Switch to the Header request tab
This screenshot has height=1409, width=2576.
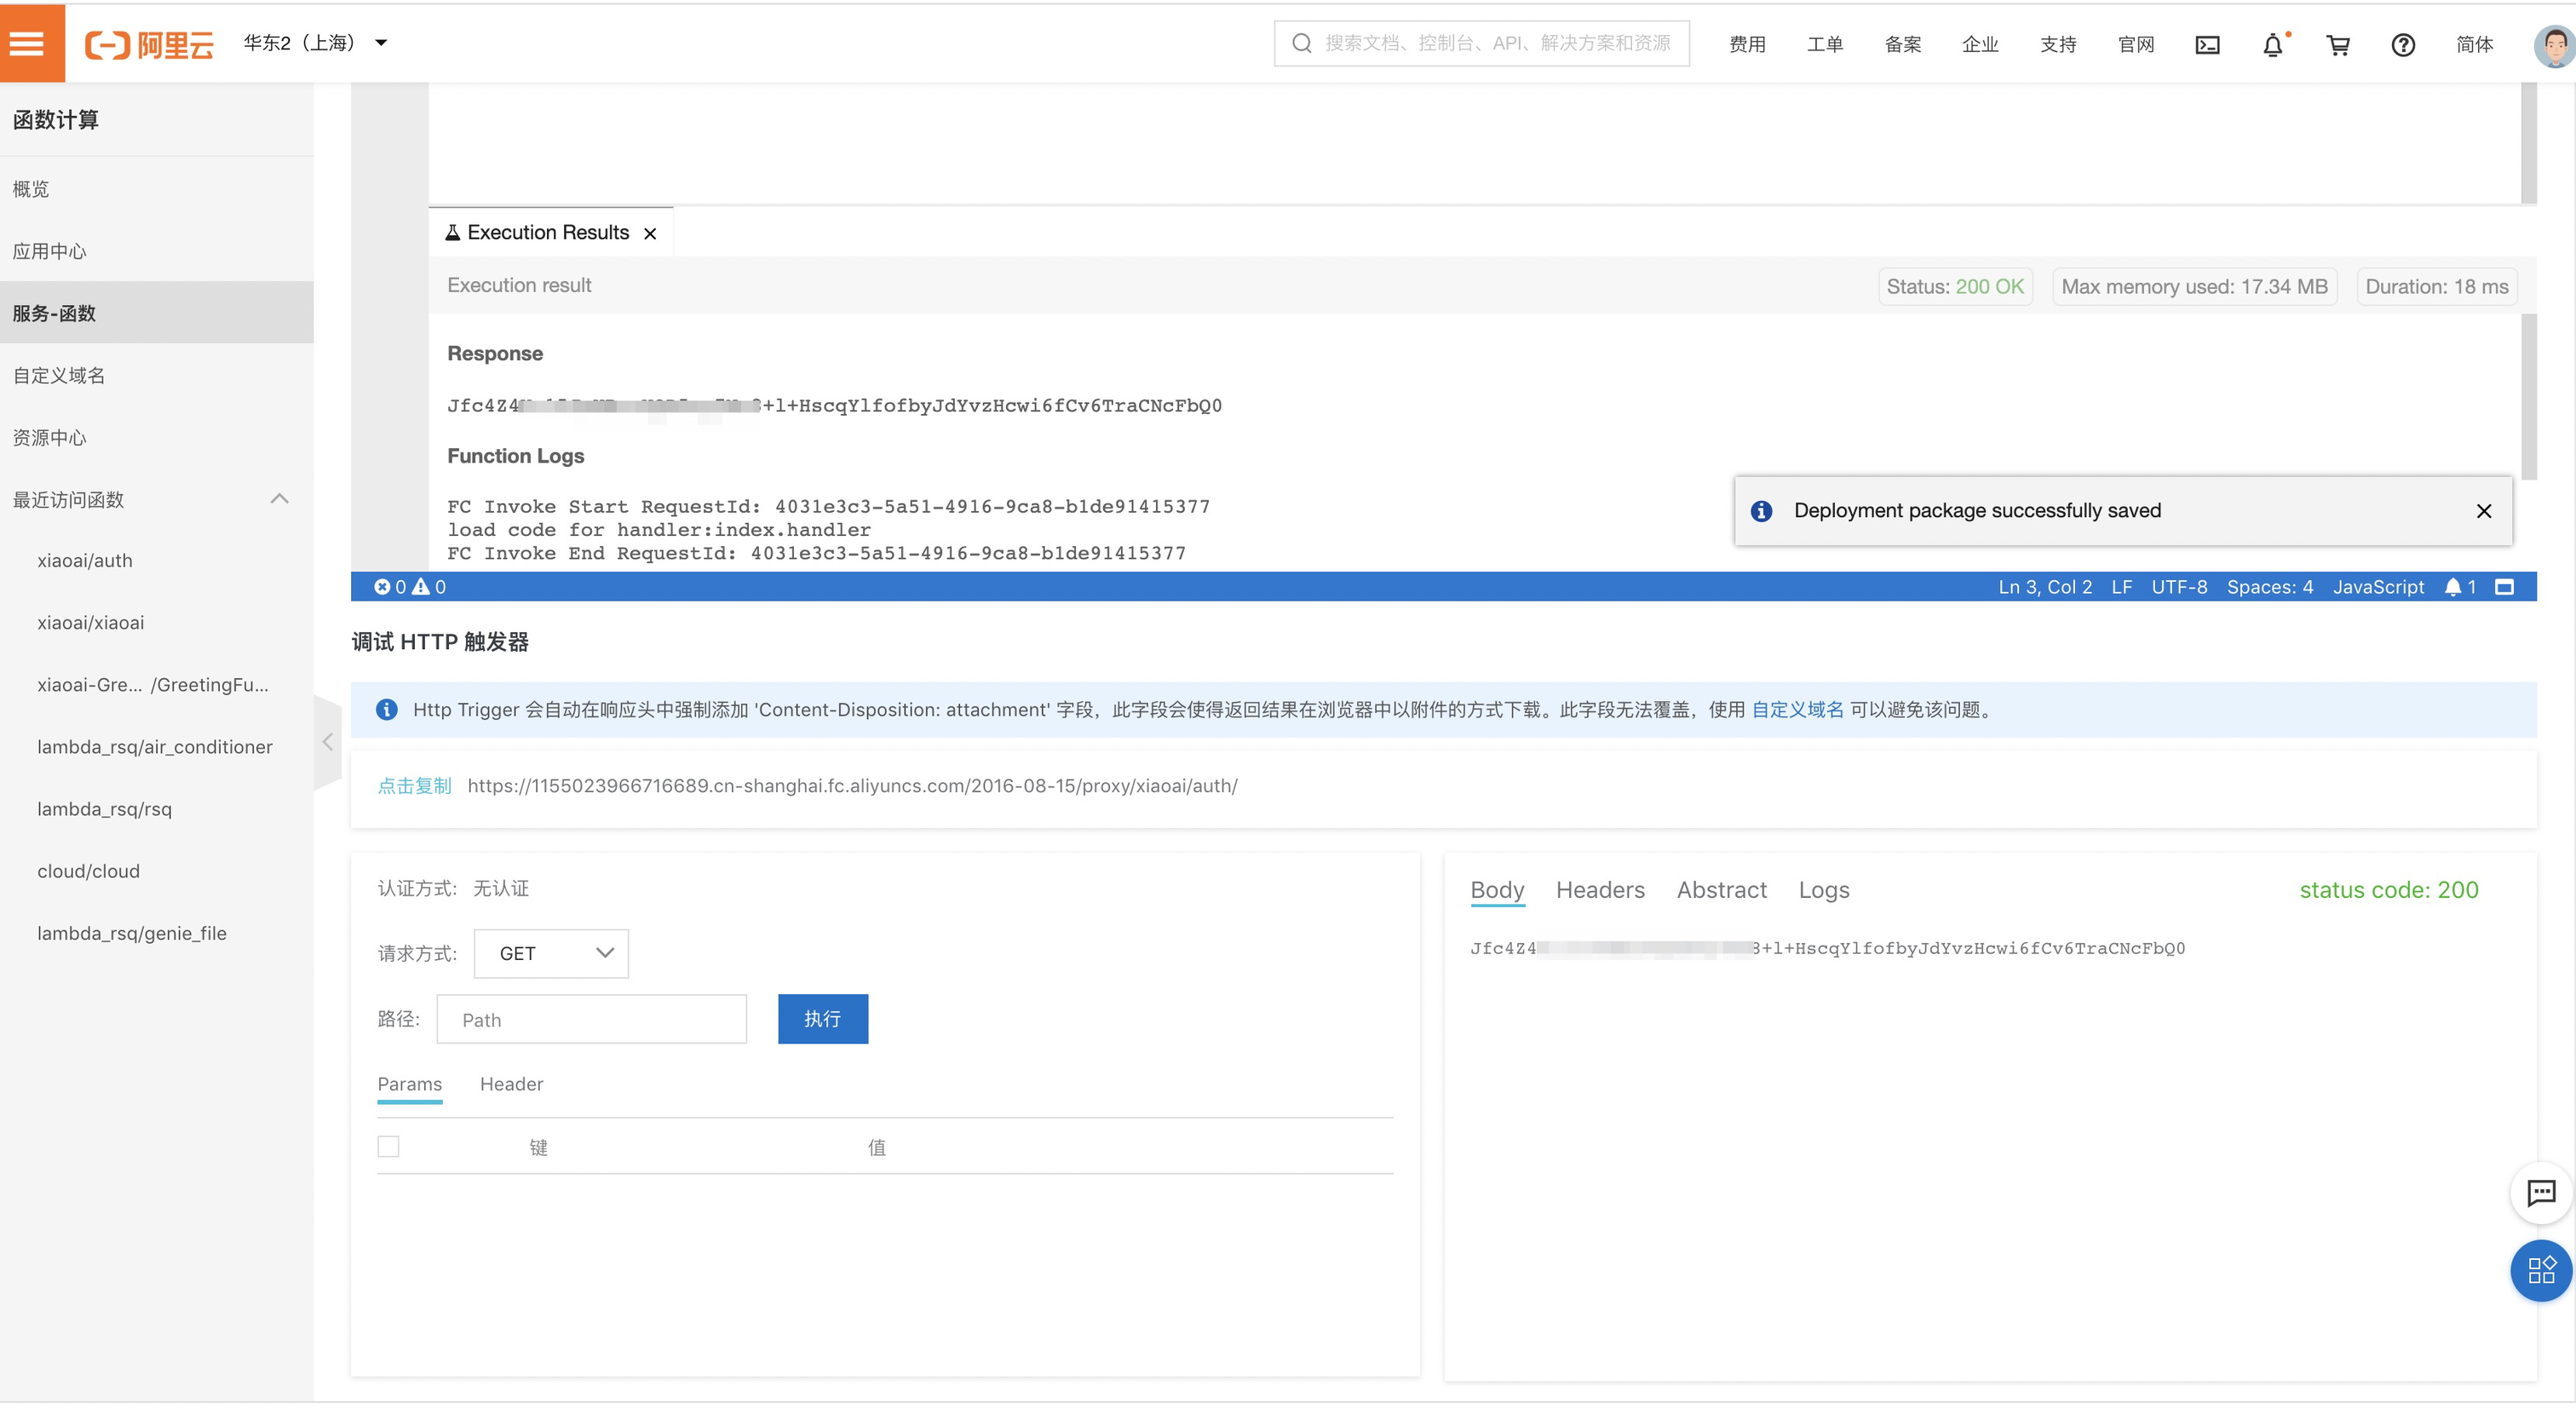(511, 1084)
